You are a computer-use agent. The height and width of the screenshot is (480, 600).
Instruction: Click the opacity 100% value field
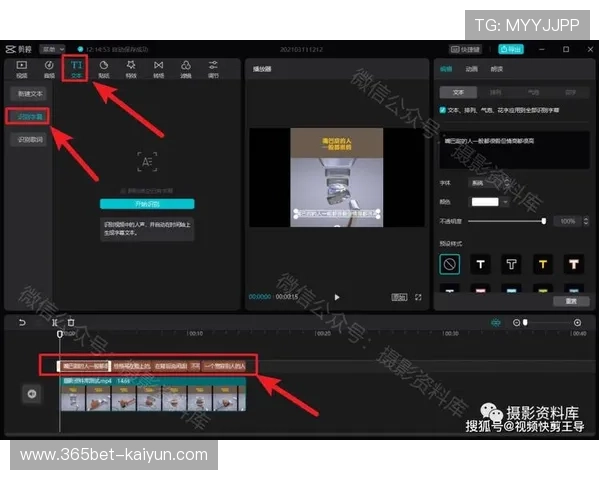(567, 221)
